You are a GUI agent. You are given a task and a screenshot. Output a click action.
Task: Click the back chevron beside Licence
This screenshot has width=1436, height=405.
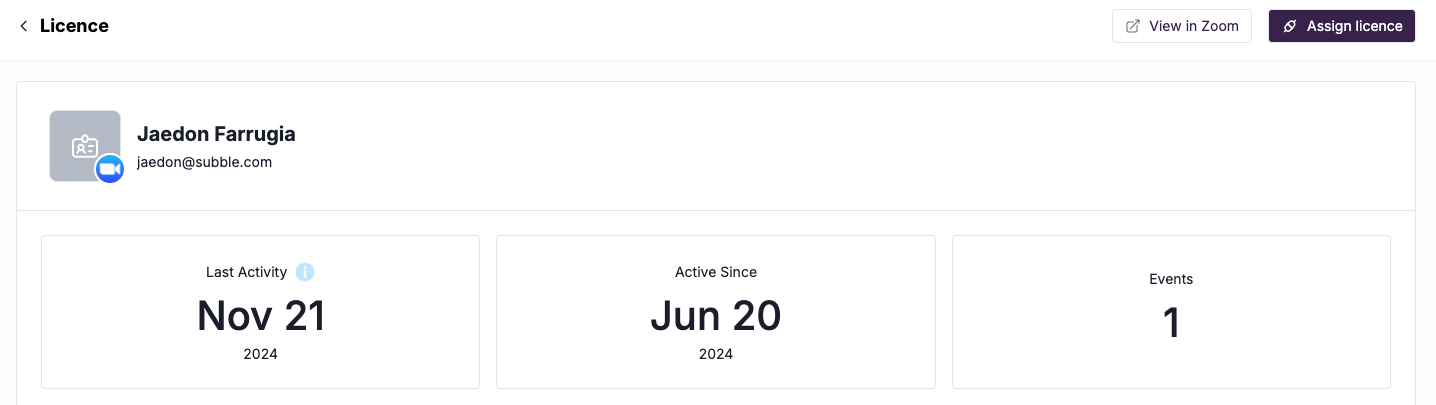click(x=24, y=26)
